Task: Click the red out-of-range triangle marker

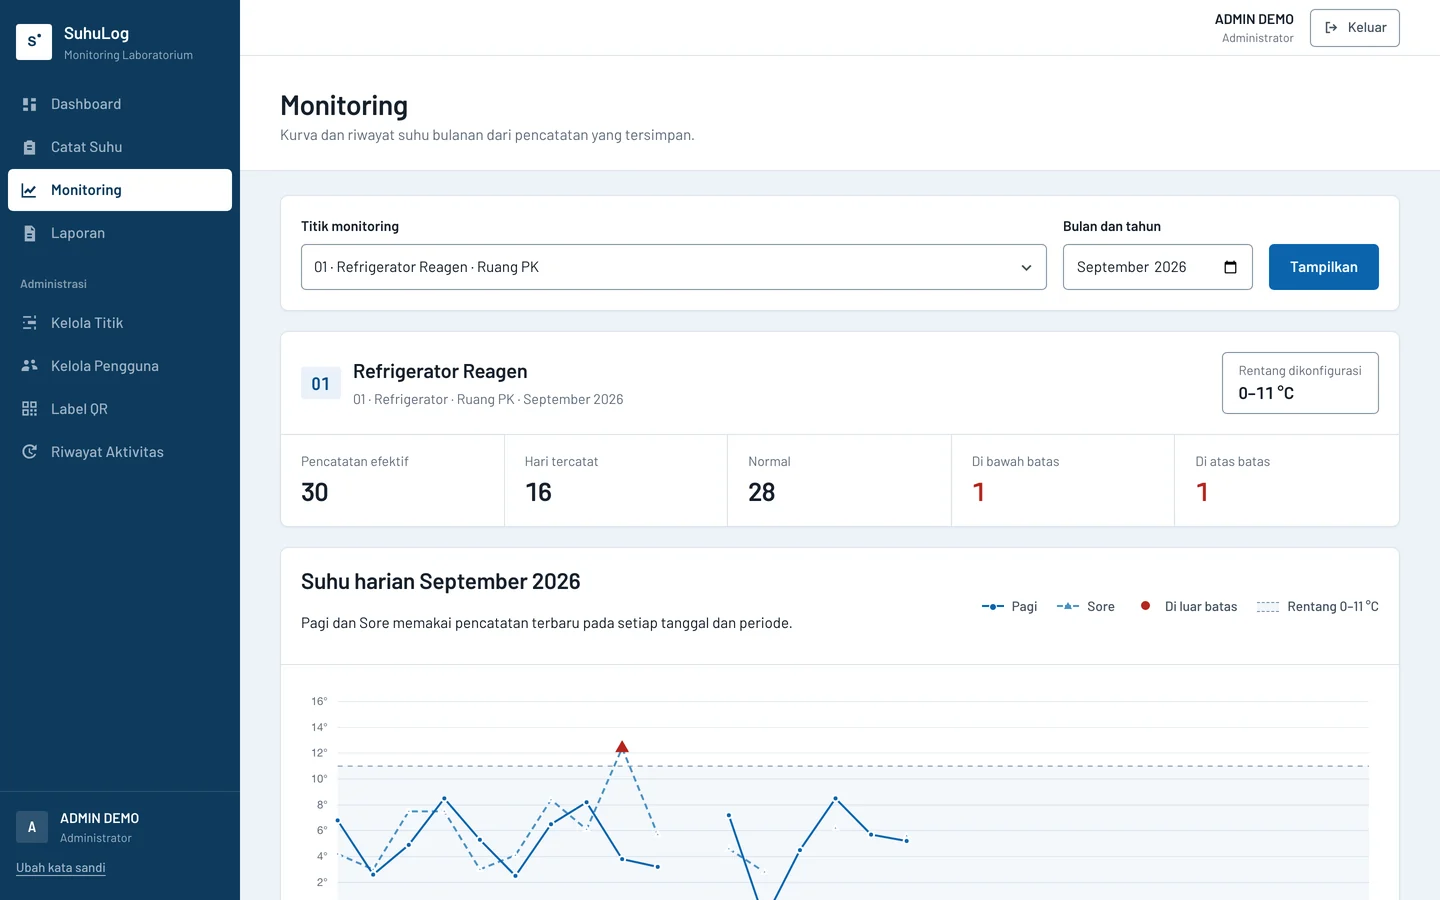Action: coord(622,747)
